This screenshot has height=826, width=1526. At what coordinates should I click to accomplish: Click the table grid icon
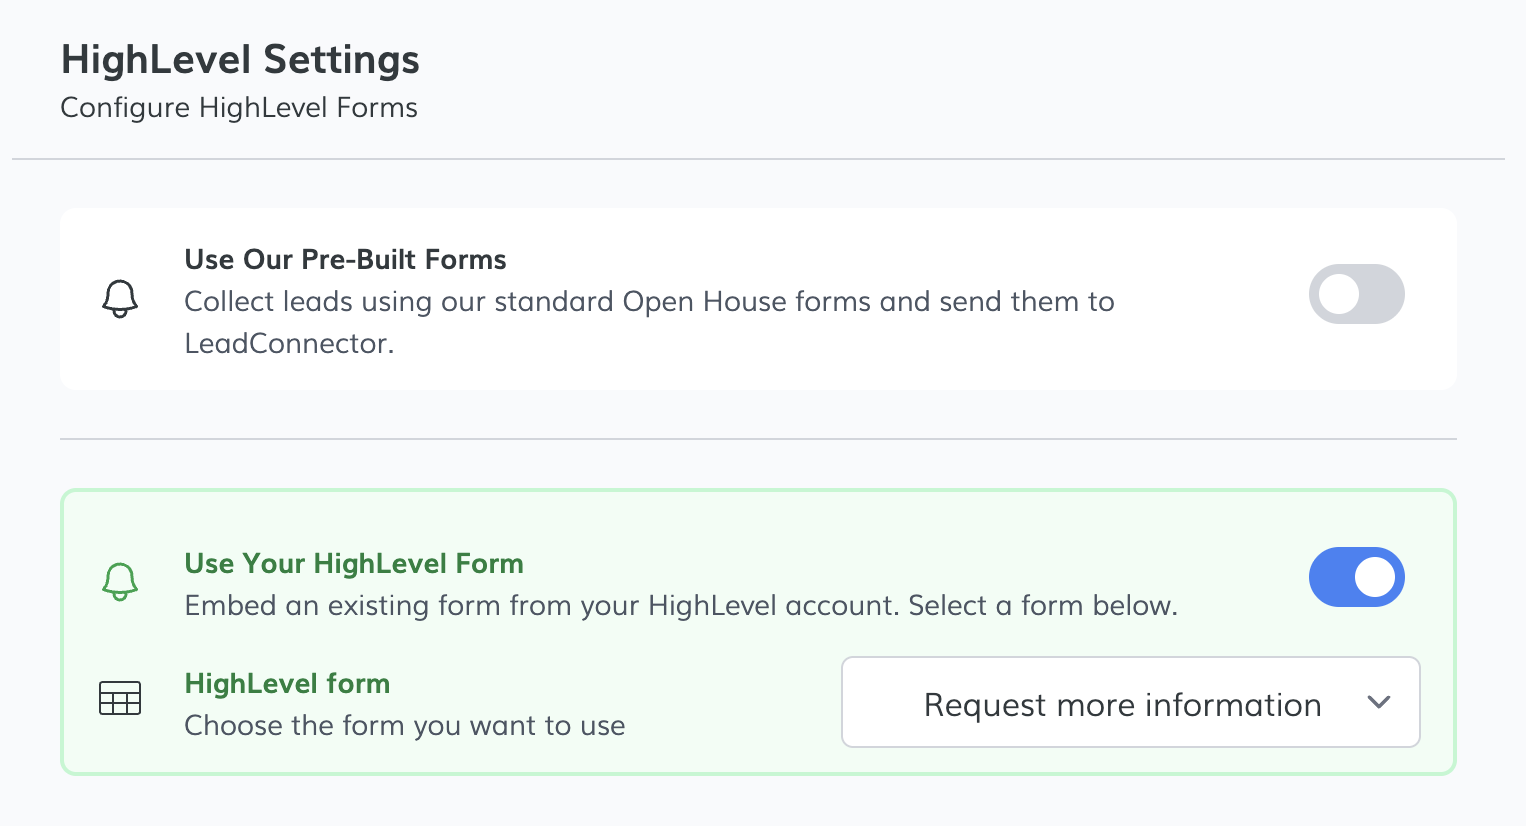tap(120, 698)
